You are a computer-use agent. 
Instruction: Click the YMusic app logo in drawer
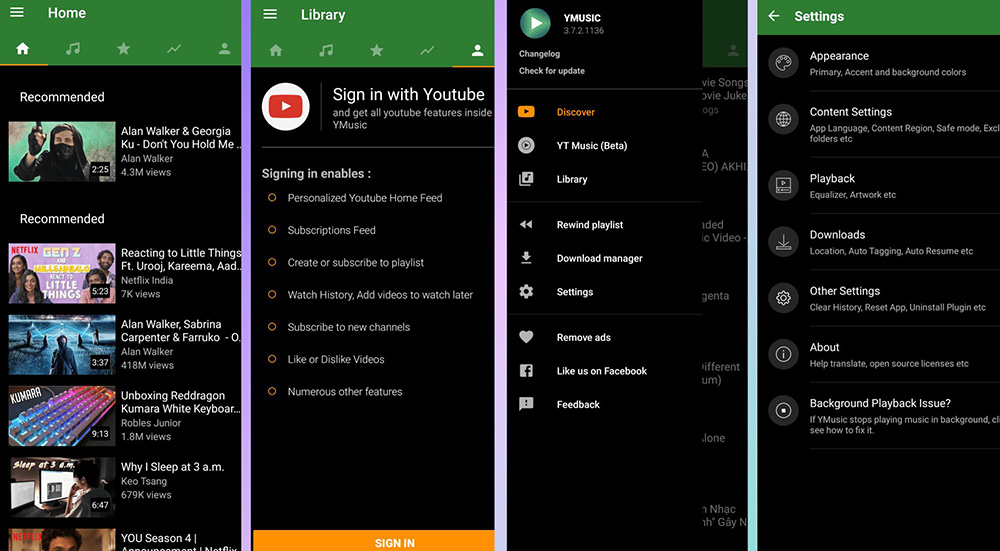click(536, 23)
